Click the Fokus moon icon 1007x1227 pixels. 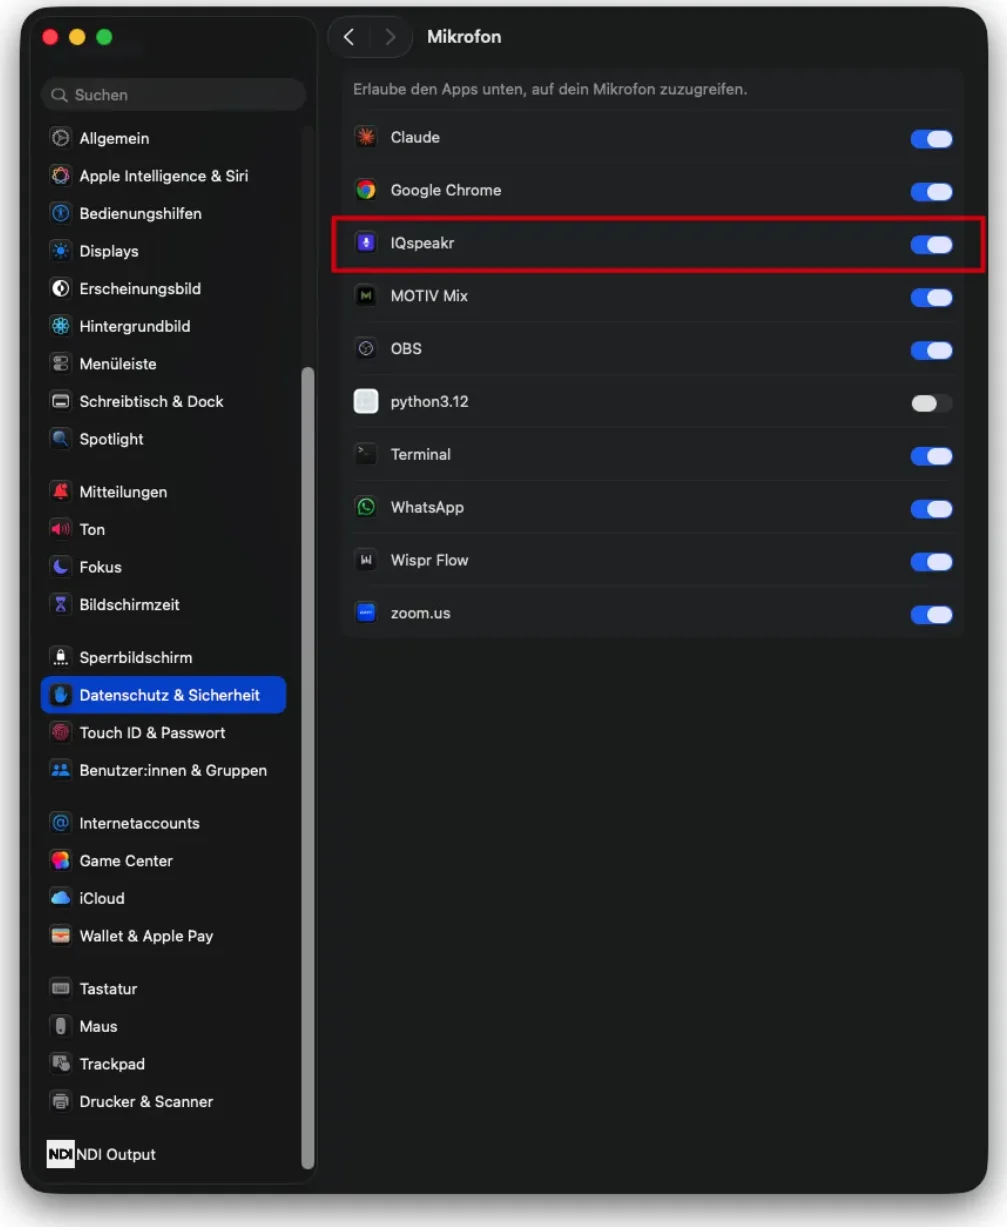[61, 567]
